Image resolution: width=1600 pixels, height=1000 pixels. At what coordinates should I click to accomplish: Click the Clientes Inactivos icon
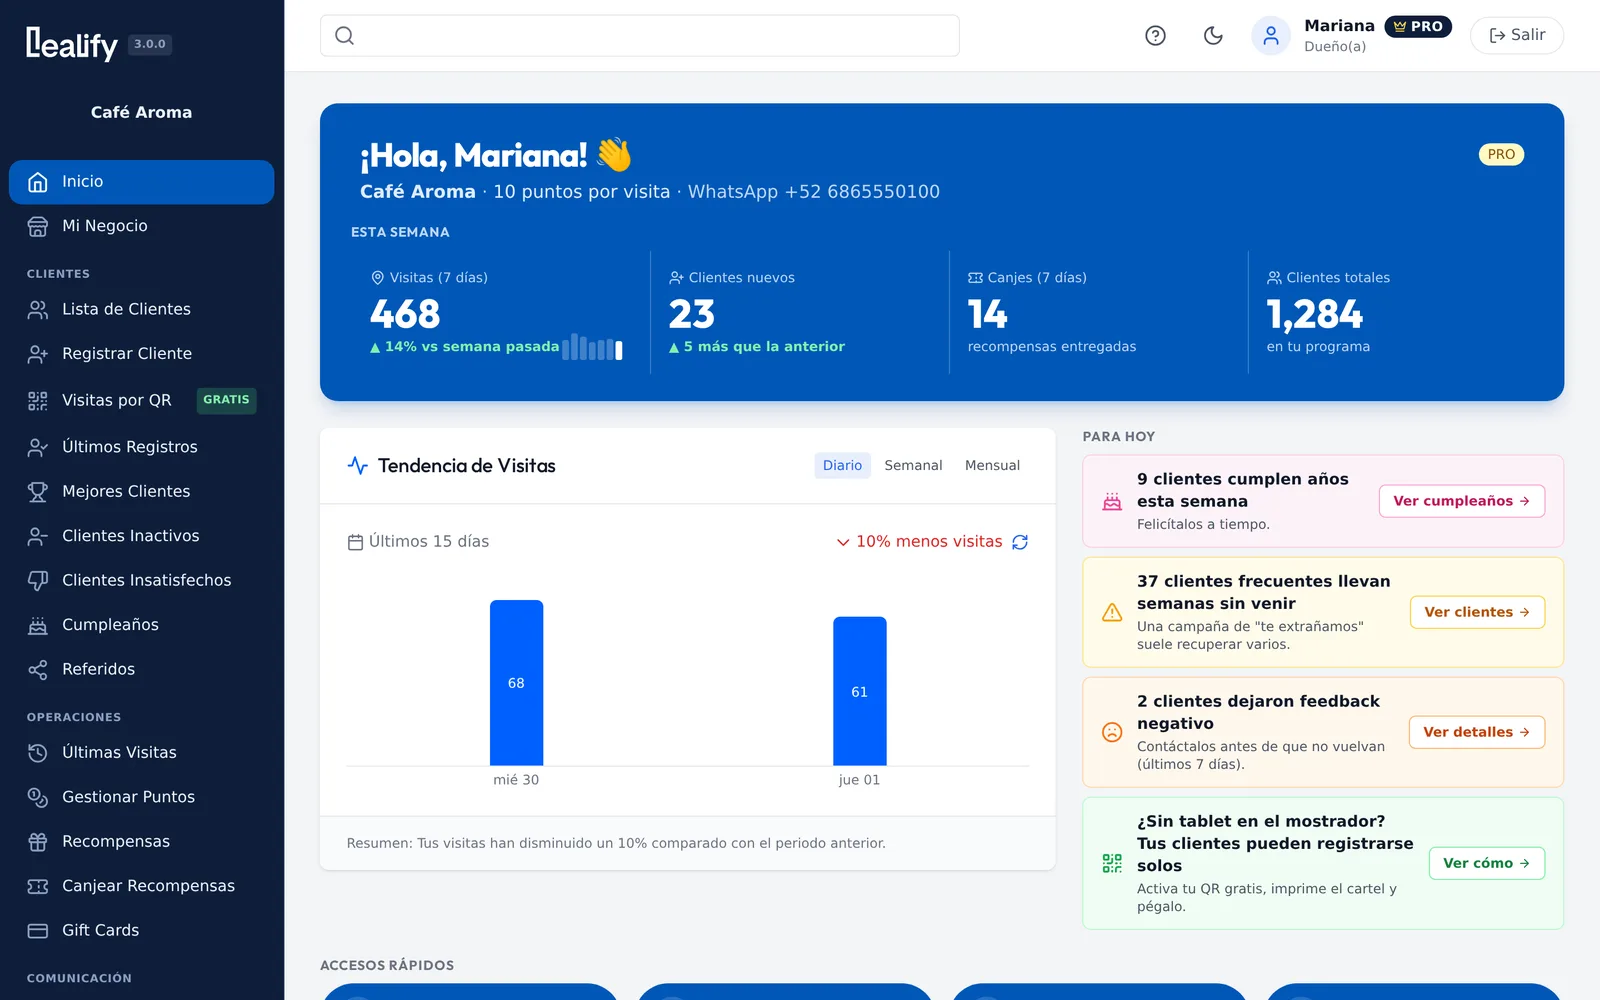[38, 536]
